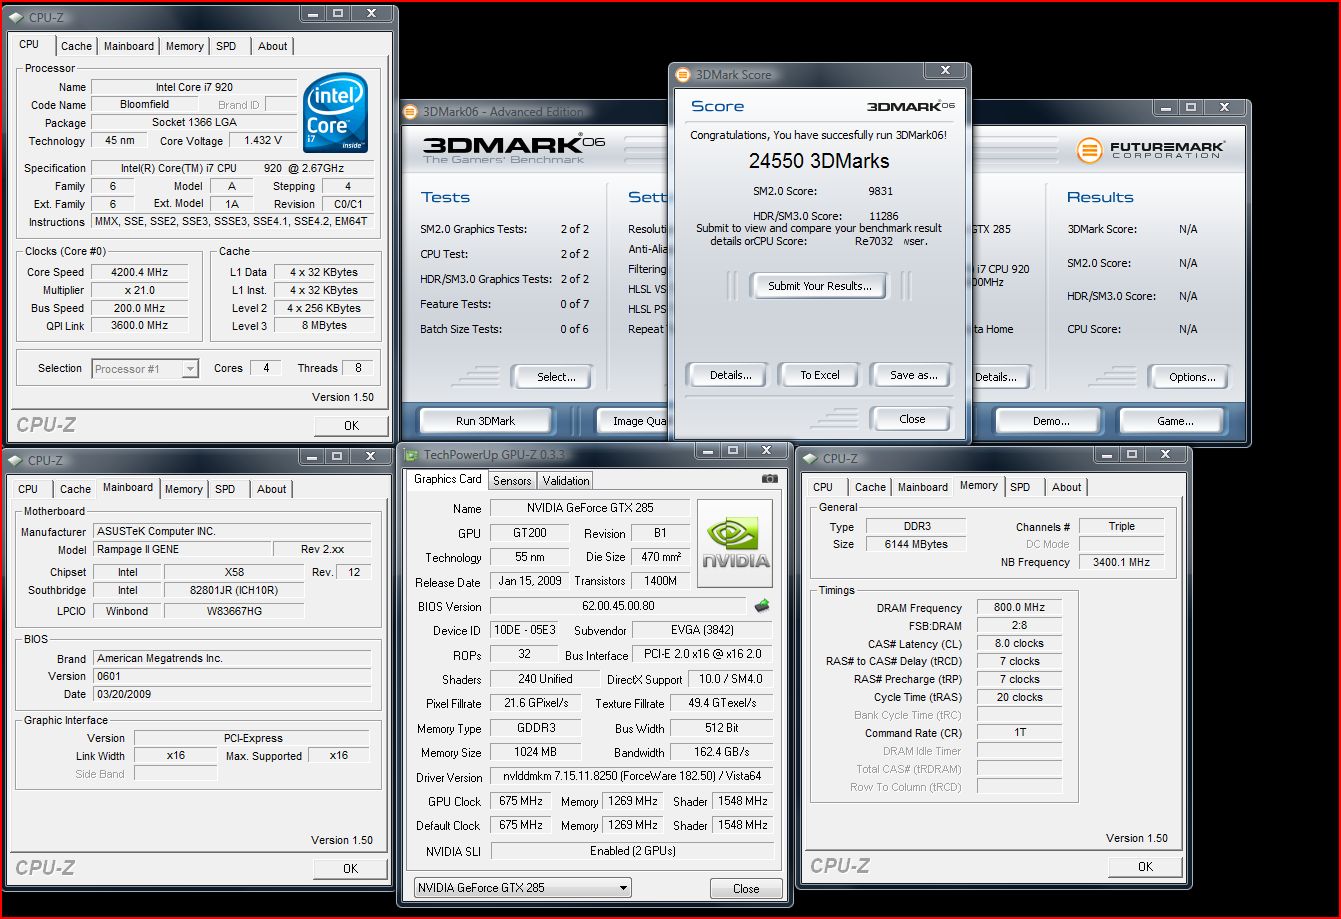This screenshot has height=919, width=1341.
Task: Click the Core Voltage 1.432 V field
Action: (x=262, y=141)
